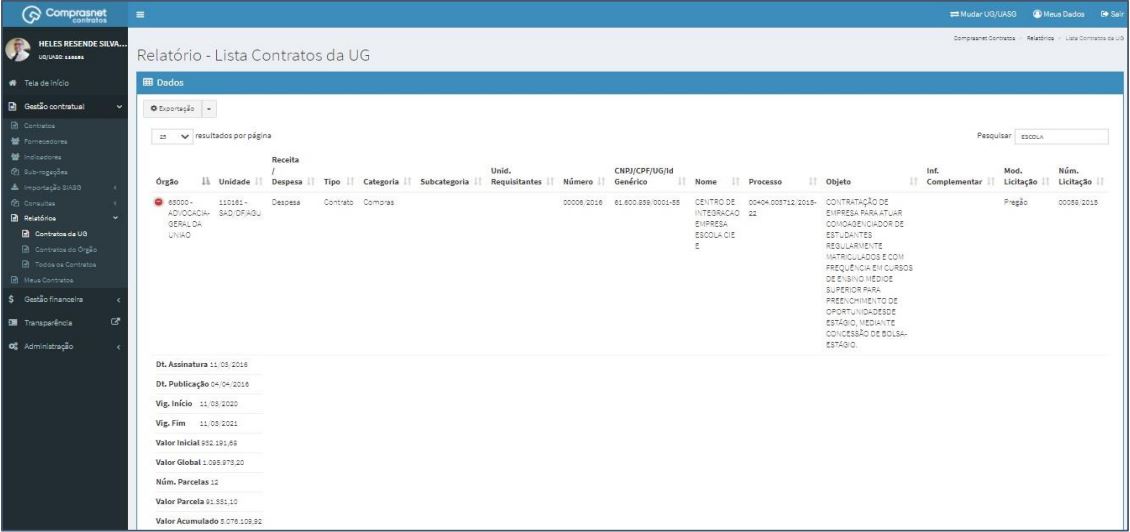1130x532 pixels.
Task: Open Transparência external link in sidebar
Action: click(x=64, y=322)
